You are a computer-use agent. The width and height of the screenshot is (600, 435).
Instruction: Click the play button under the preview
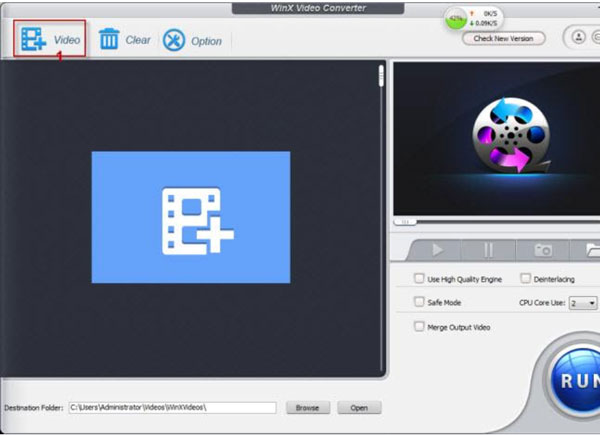437,250
